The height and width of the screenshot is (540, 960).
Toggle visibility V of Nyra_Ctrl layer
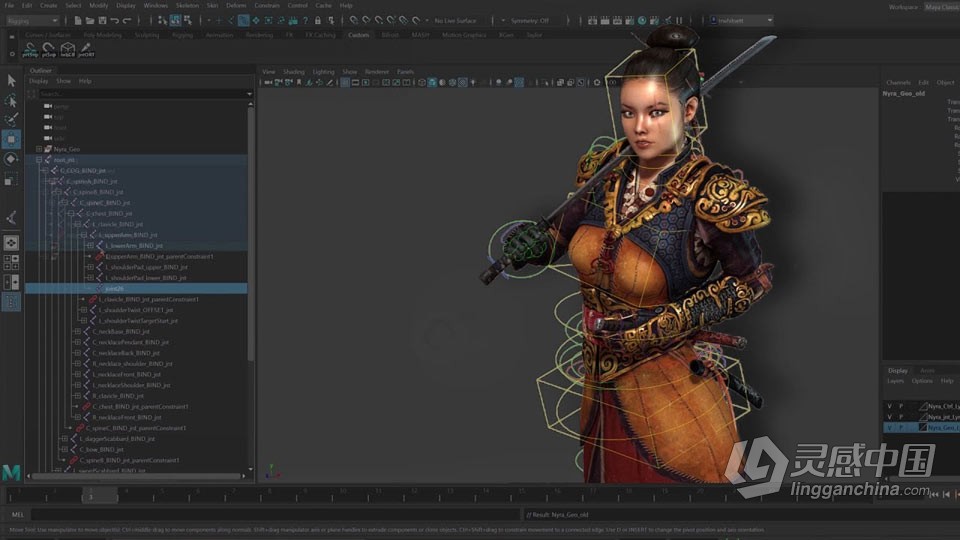tap(890, 406)
